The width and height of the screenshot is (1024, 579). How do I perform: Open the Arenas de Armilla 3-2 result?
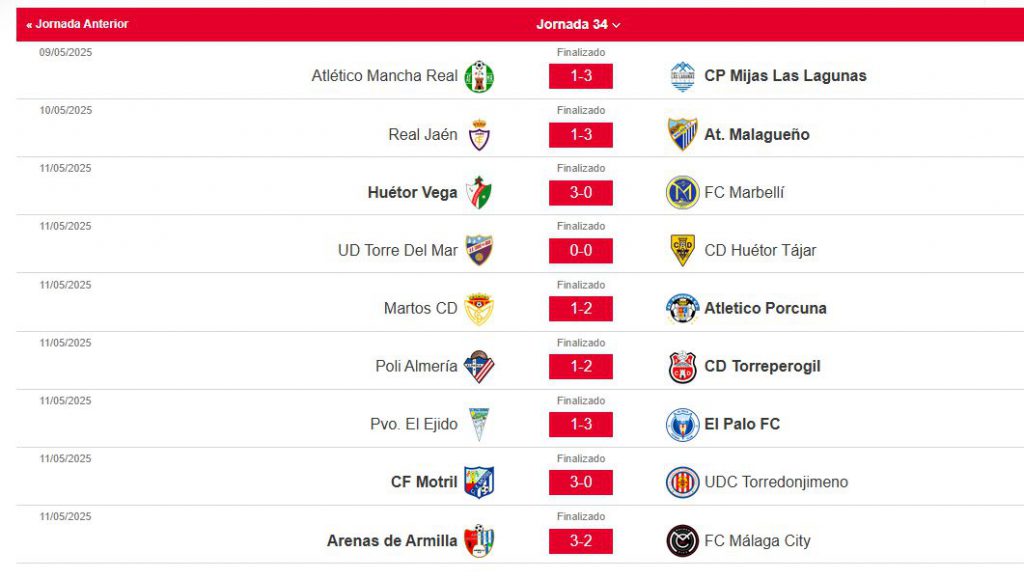point(581,540)
